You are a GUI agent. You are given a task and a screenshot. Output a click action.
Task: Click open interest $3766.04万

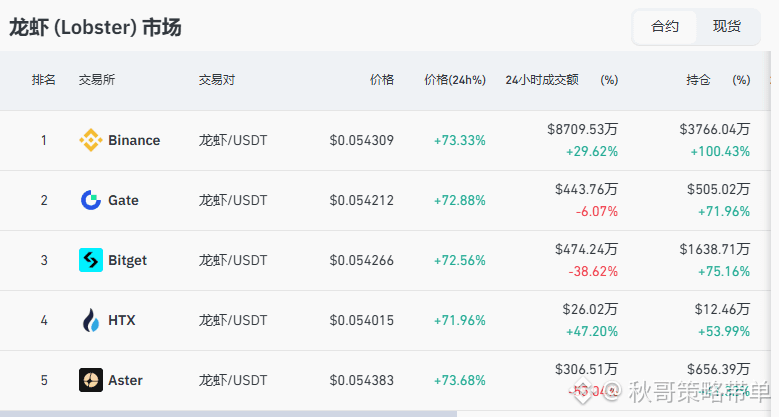pyautogui.click(x=714, y=129)
